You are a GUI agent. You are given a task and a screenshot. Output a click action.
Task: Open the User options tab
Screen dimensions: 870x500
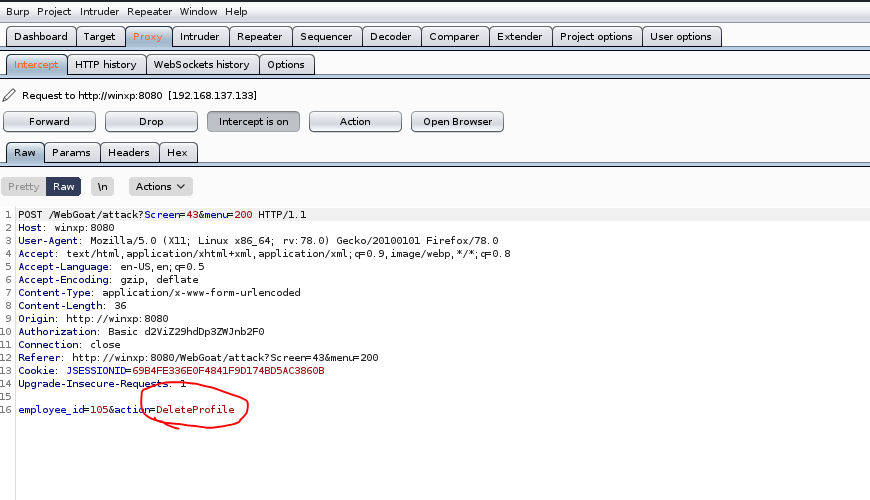click(x=681, y=37)
